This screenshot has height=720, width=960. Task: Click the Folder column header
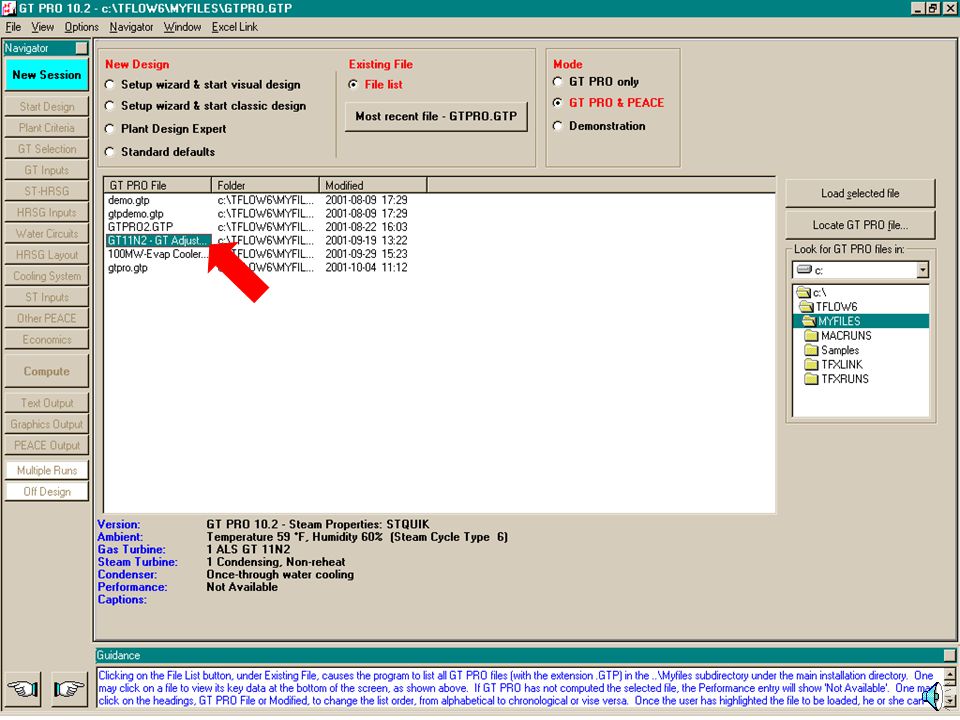tap(265, 185)
